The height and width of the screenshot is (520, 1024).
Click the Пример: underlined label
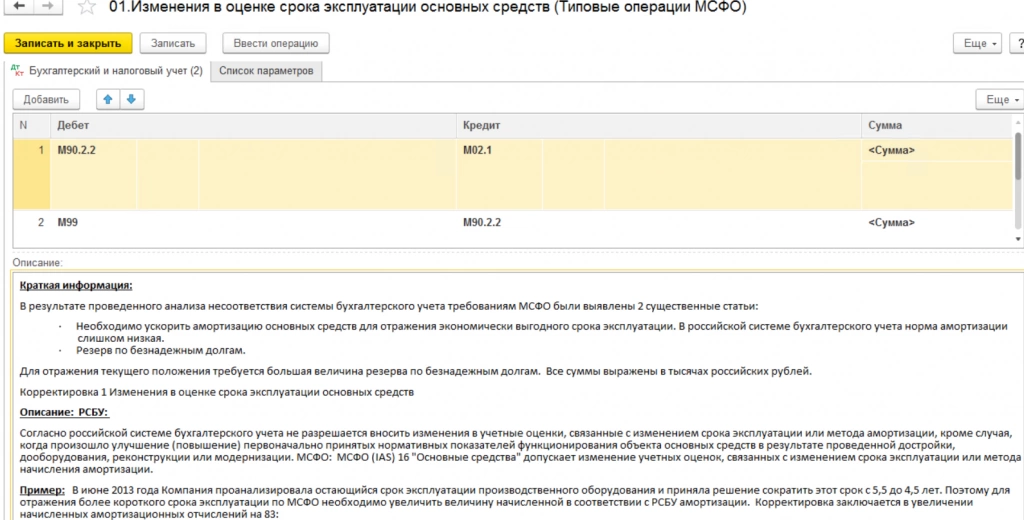pos(42,490)
